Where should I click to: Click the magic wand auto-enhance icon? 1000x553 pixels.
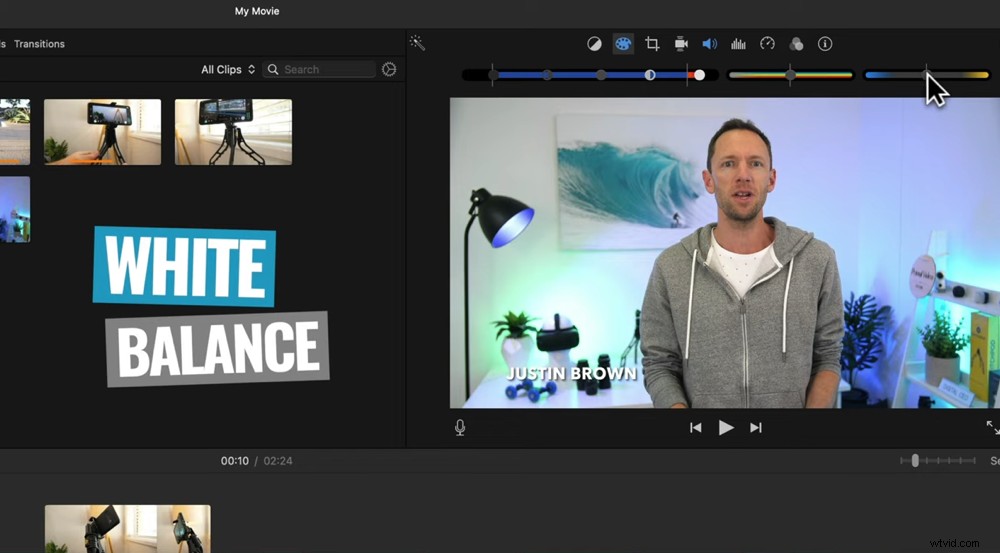click(417, 43)
